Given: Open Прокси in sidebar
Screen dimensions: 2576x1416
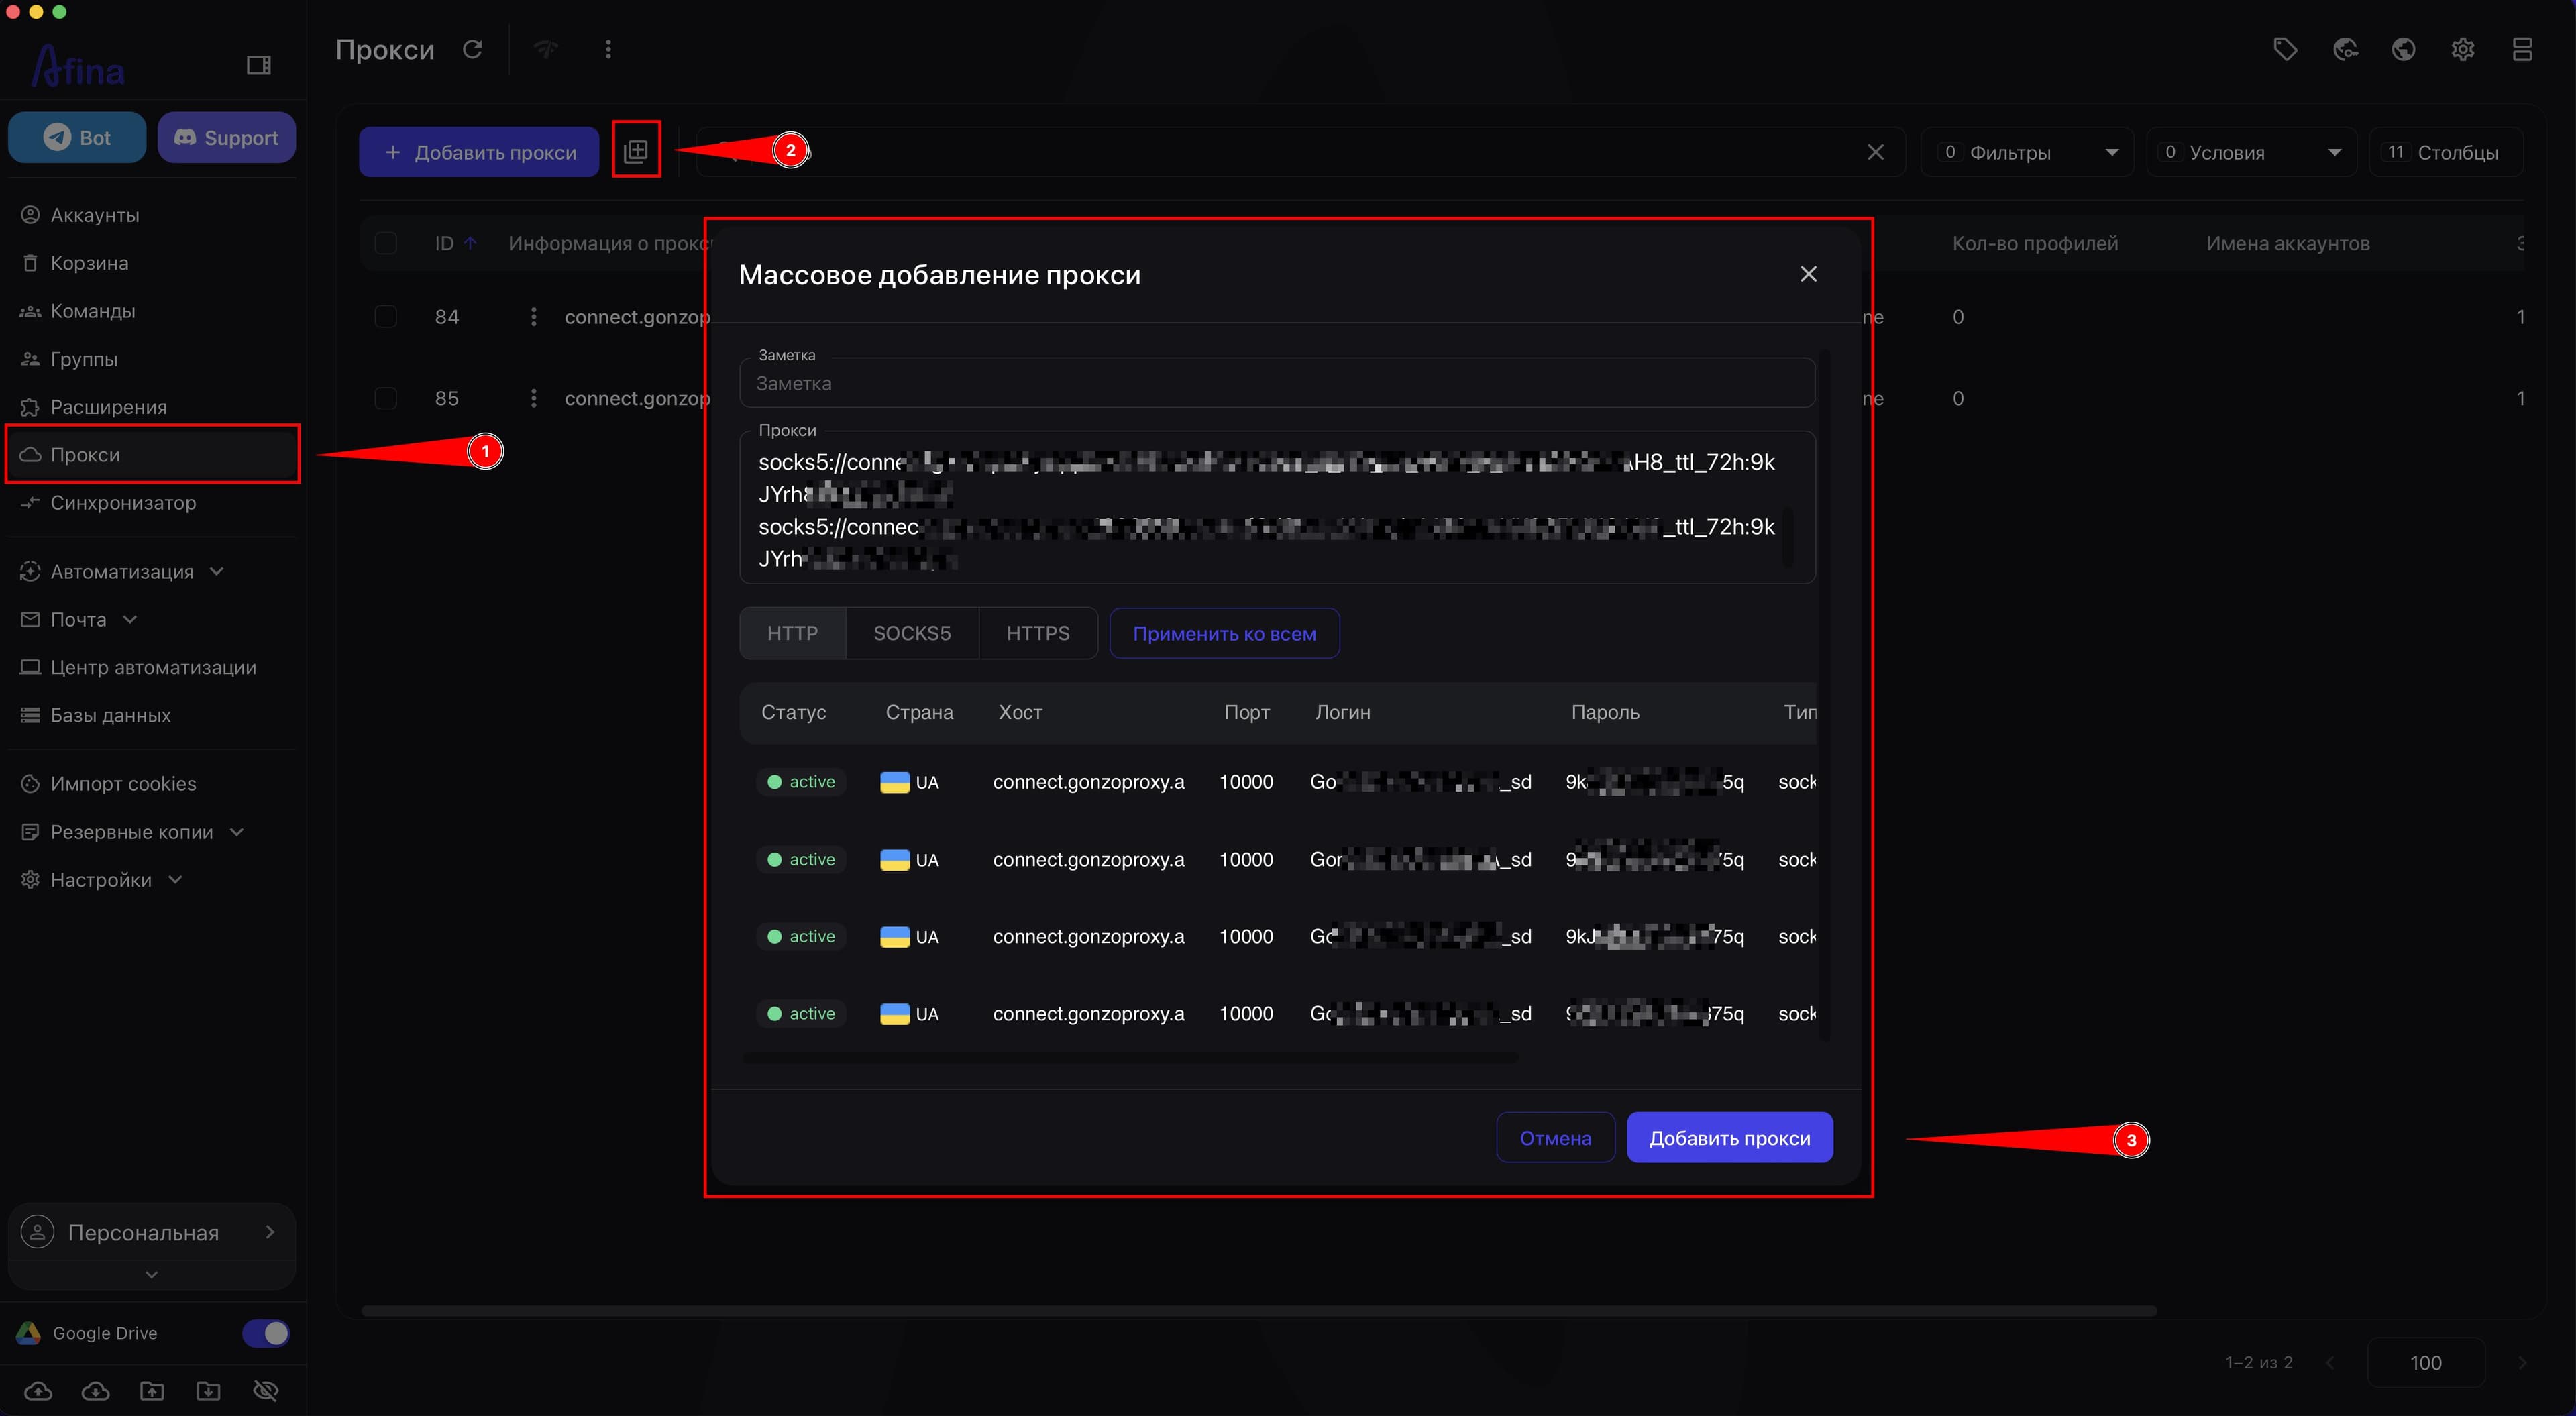Looking at the screenshot, I should tap(152, 454).
